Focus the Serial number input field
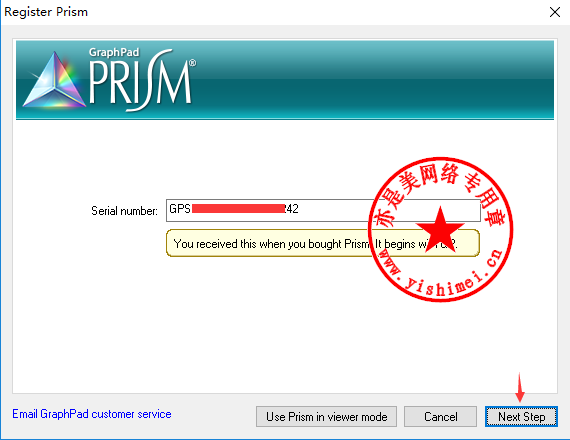Viewport: 570px width, 440px height. pyautogui.click(x=323, y=210)
